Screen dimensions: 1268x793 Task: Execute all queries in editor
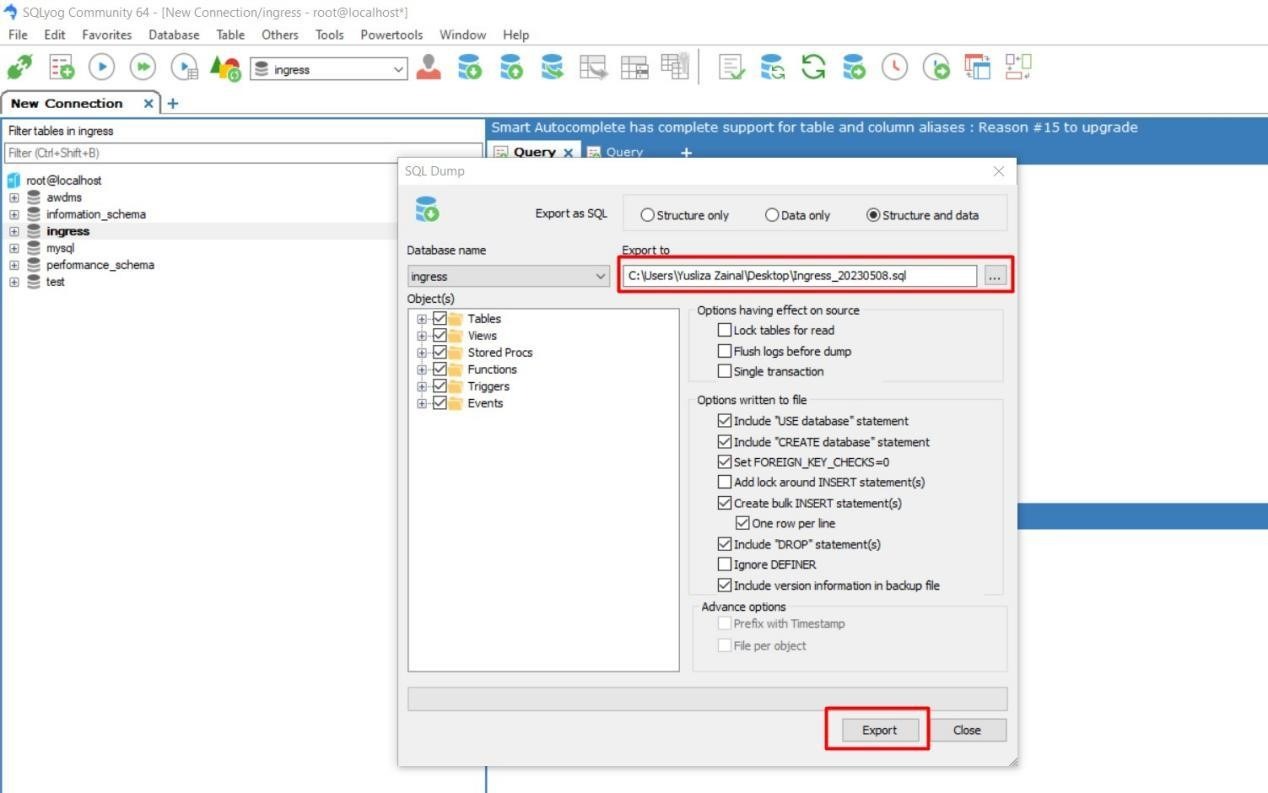coord(142,67)
